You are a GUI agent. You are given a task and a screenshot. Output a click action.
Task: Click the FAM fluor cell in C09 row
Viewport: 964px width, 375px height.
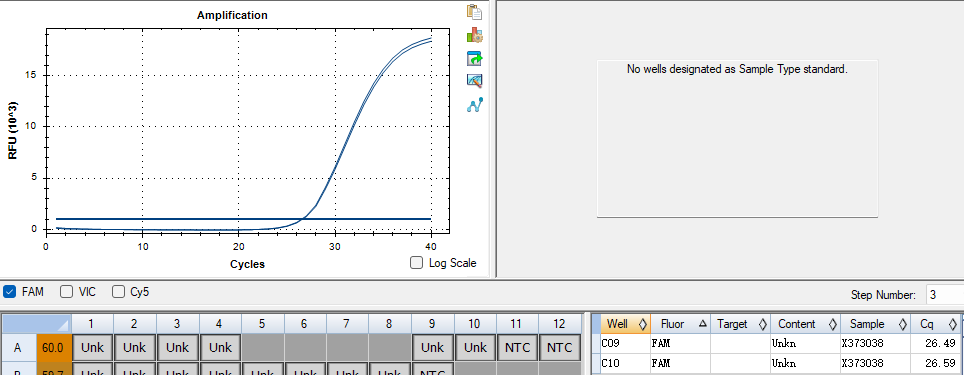point(681,344)
